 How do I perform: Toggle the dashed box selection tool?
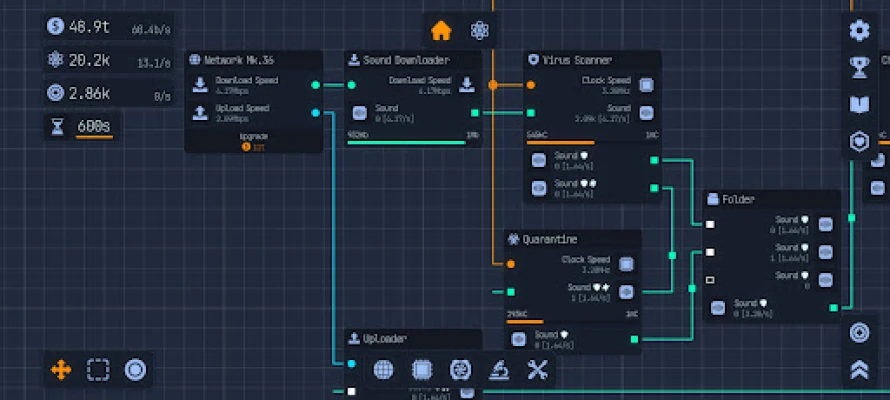click(x=98, y=370)
